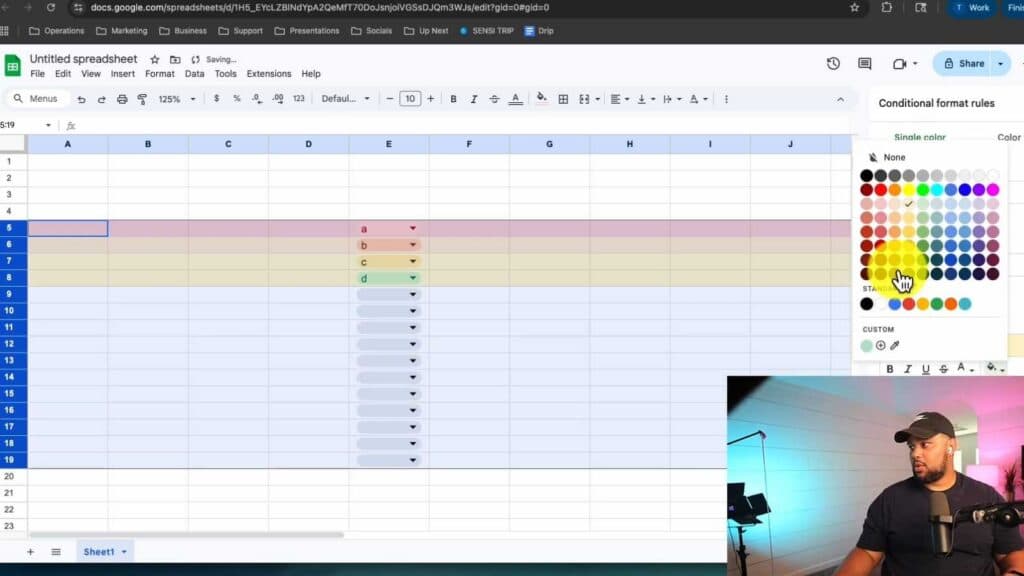This screenshot has width=1024, height=576.
Task: Select the paint format tool
Action: [x=142, y=99]
